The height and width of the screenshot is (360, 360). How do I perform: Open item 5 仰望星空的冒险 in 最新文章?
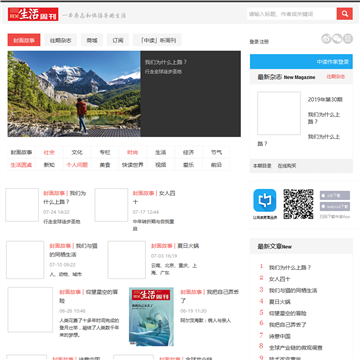[x=288, y=313]
